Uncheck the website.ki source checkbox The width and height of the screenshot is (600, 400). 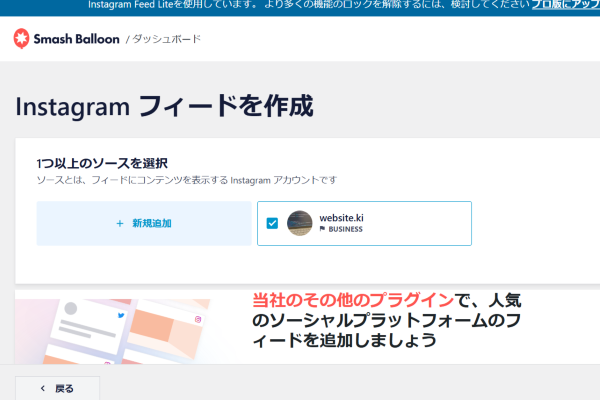click(x=272, y=223)
